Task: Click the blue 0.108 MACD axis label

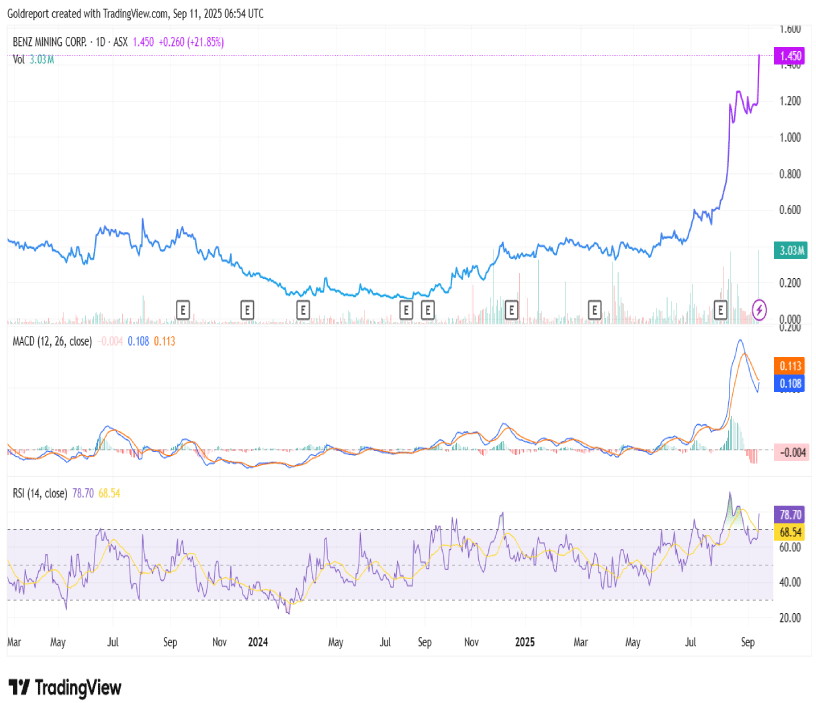Action: [x=789, y=383]
